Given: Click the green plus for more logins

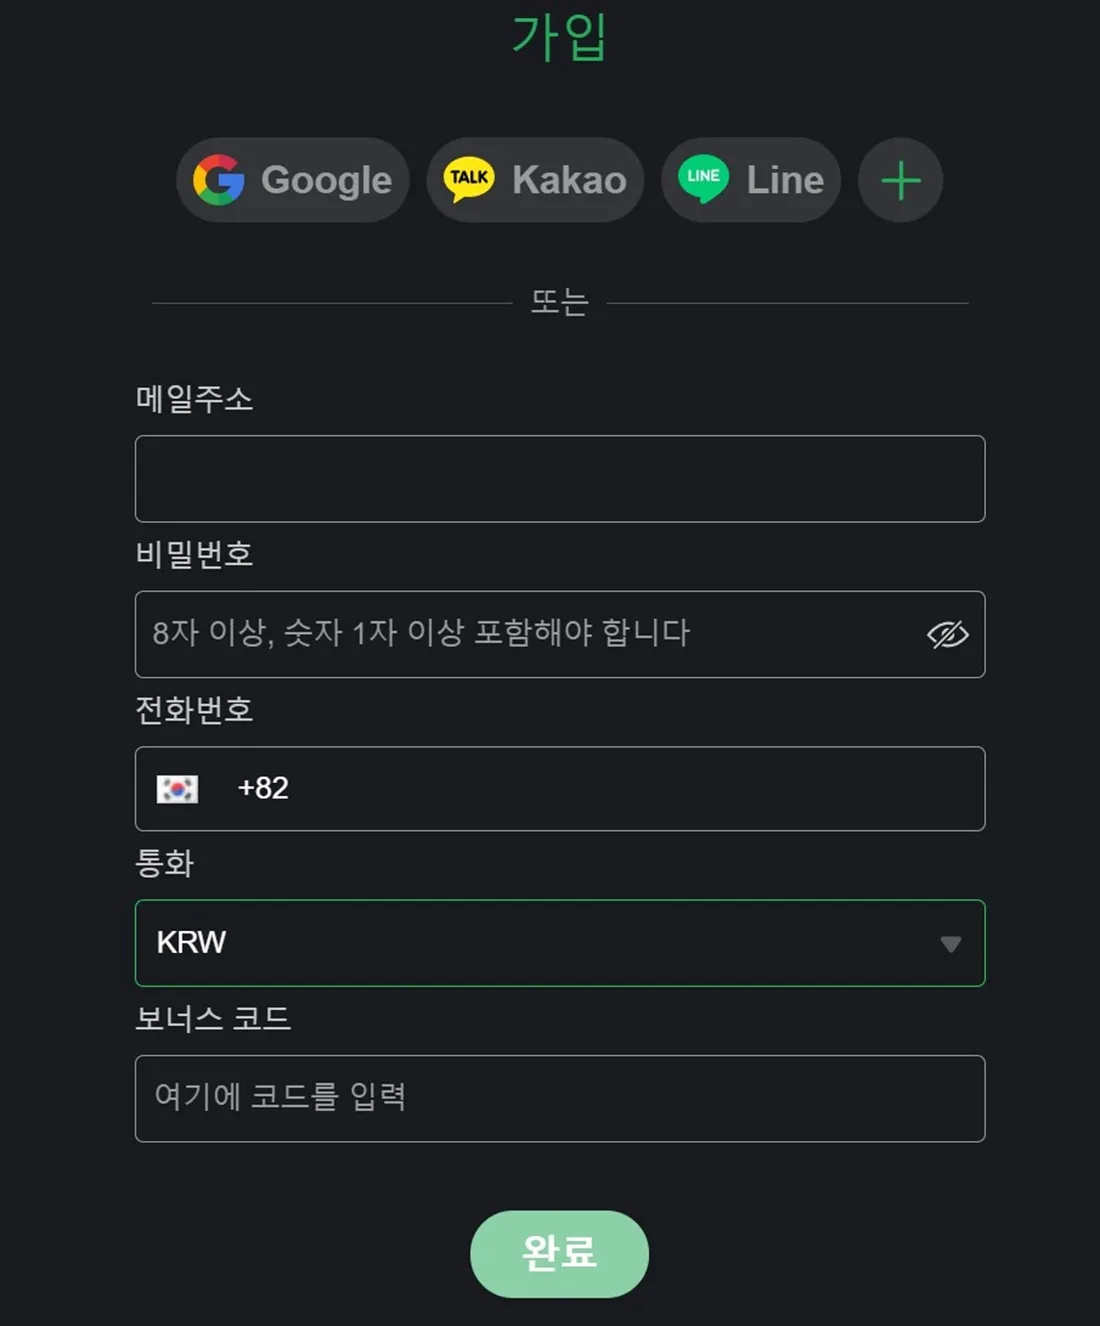Looking at the screenshot, I should 900,180.
